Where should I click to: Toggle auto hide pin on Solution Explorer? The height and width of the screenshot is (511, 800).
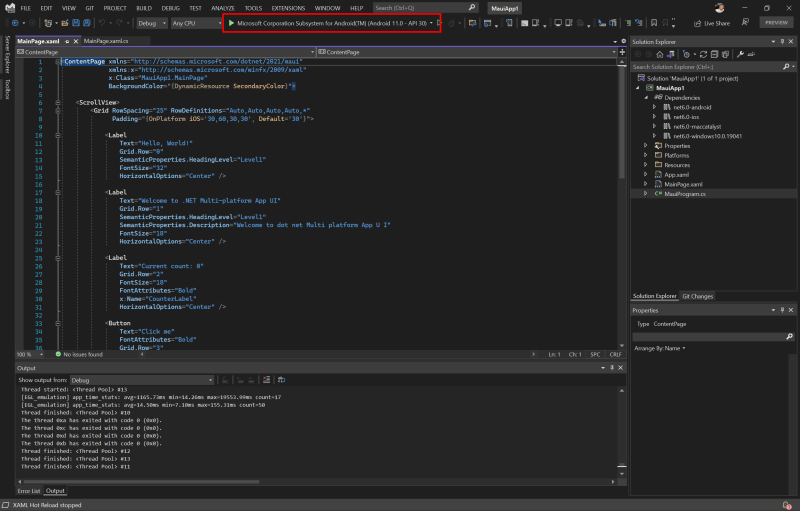782,41
